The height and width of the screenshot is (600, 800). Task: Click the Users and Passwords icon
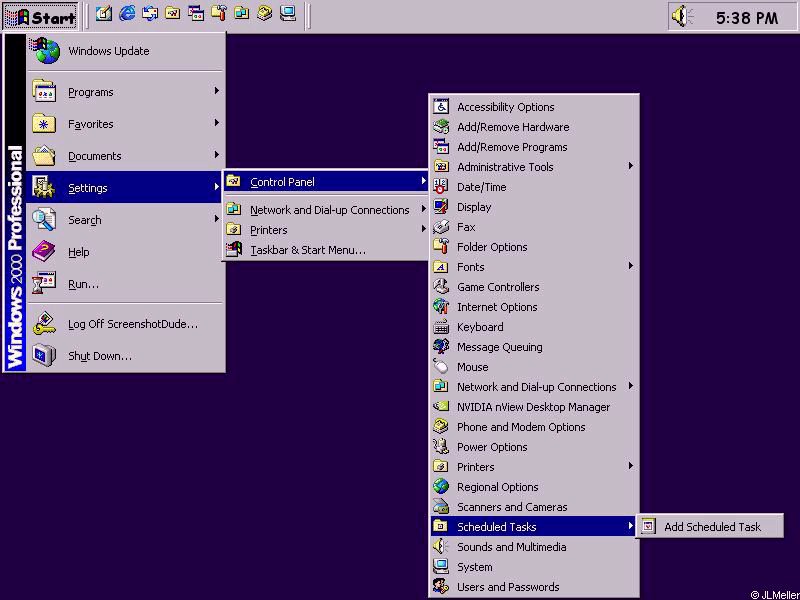tap(441, 586)
